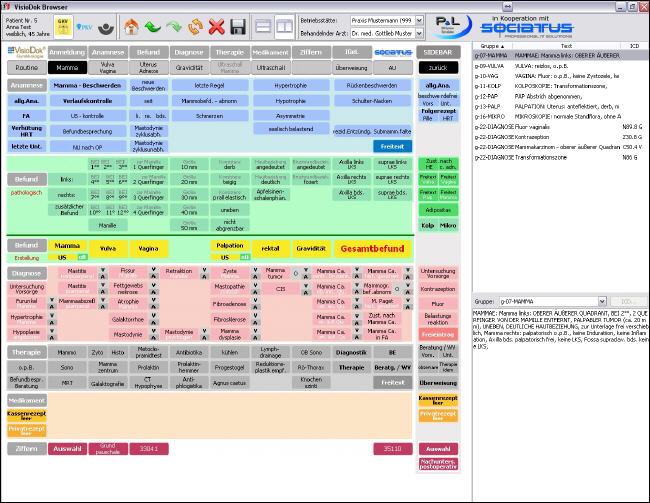Viewport: 650px width, 503px height.
Task: Click the floppy disk save icon
Action: [x=238, y=27]
